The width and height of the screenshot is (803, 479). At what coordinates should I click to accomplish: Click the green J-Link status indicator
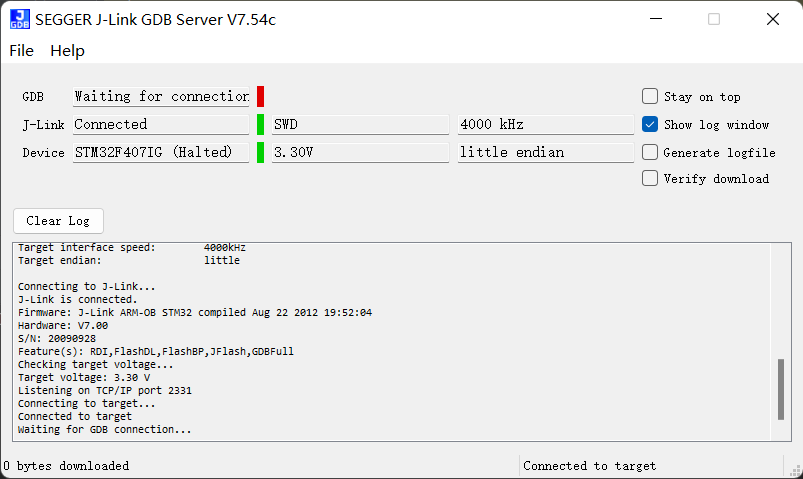(x=260, y=125)
